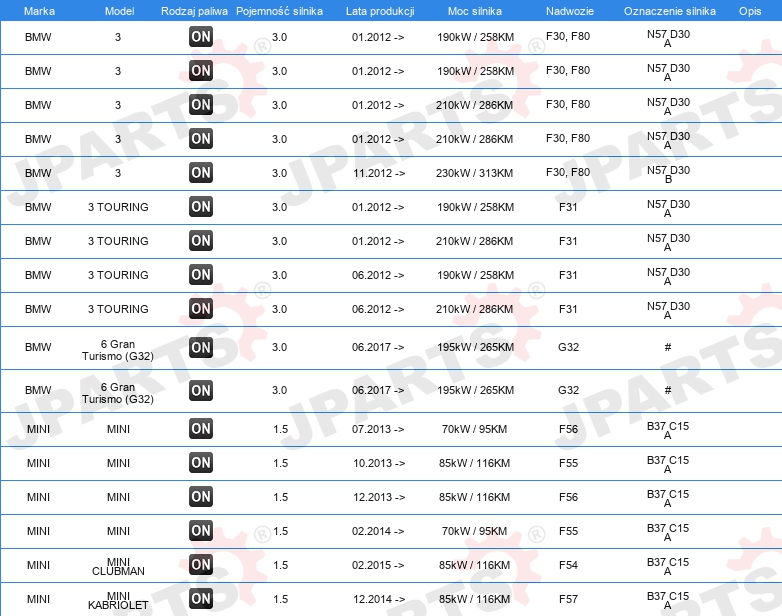The width and height of the screenshot is (782, 616).
Task: Click ON icon in the MINI 12.2013 row
Action: point(201,496)
